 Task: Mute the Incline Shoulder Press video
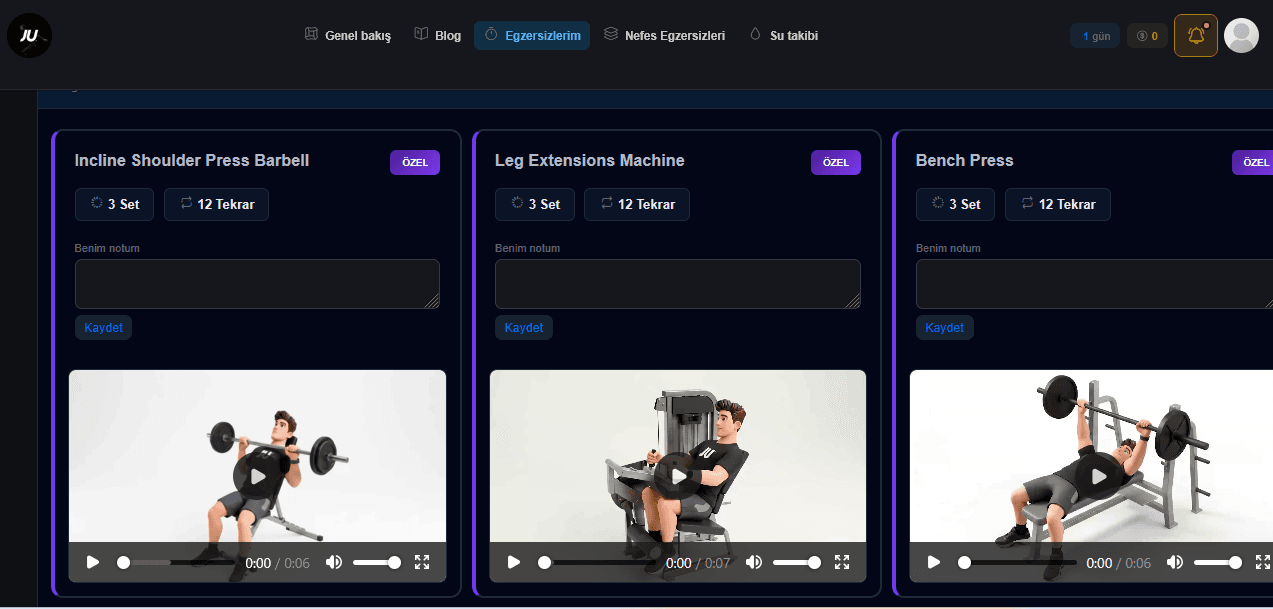tap(334, 562)
